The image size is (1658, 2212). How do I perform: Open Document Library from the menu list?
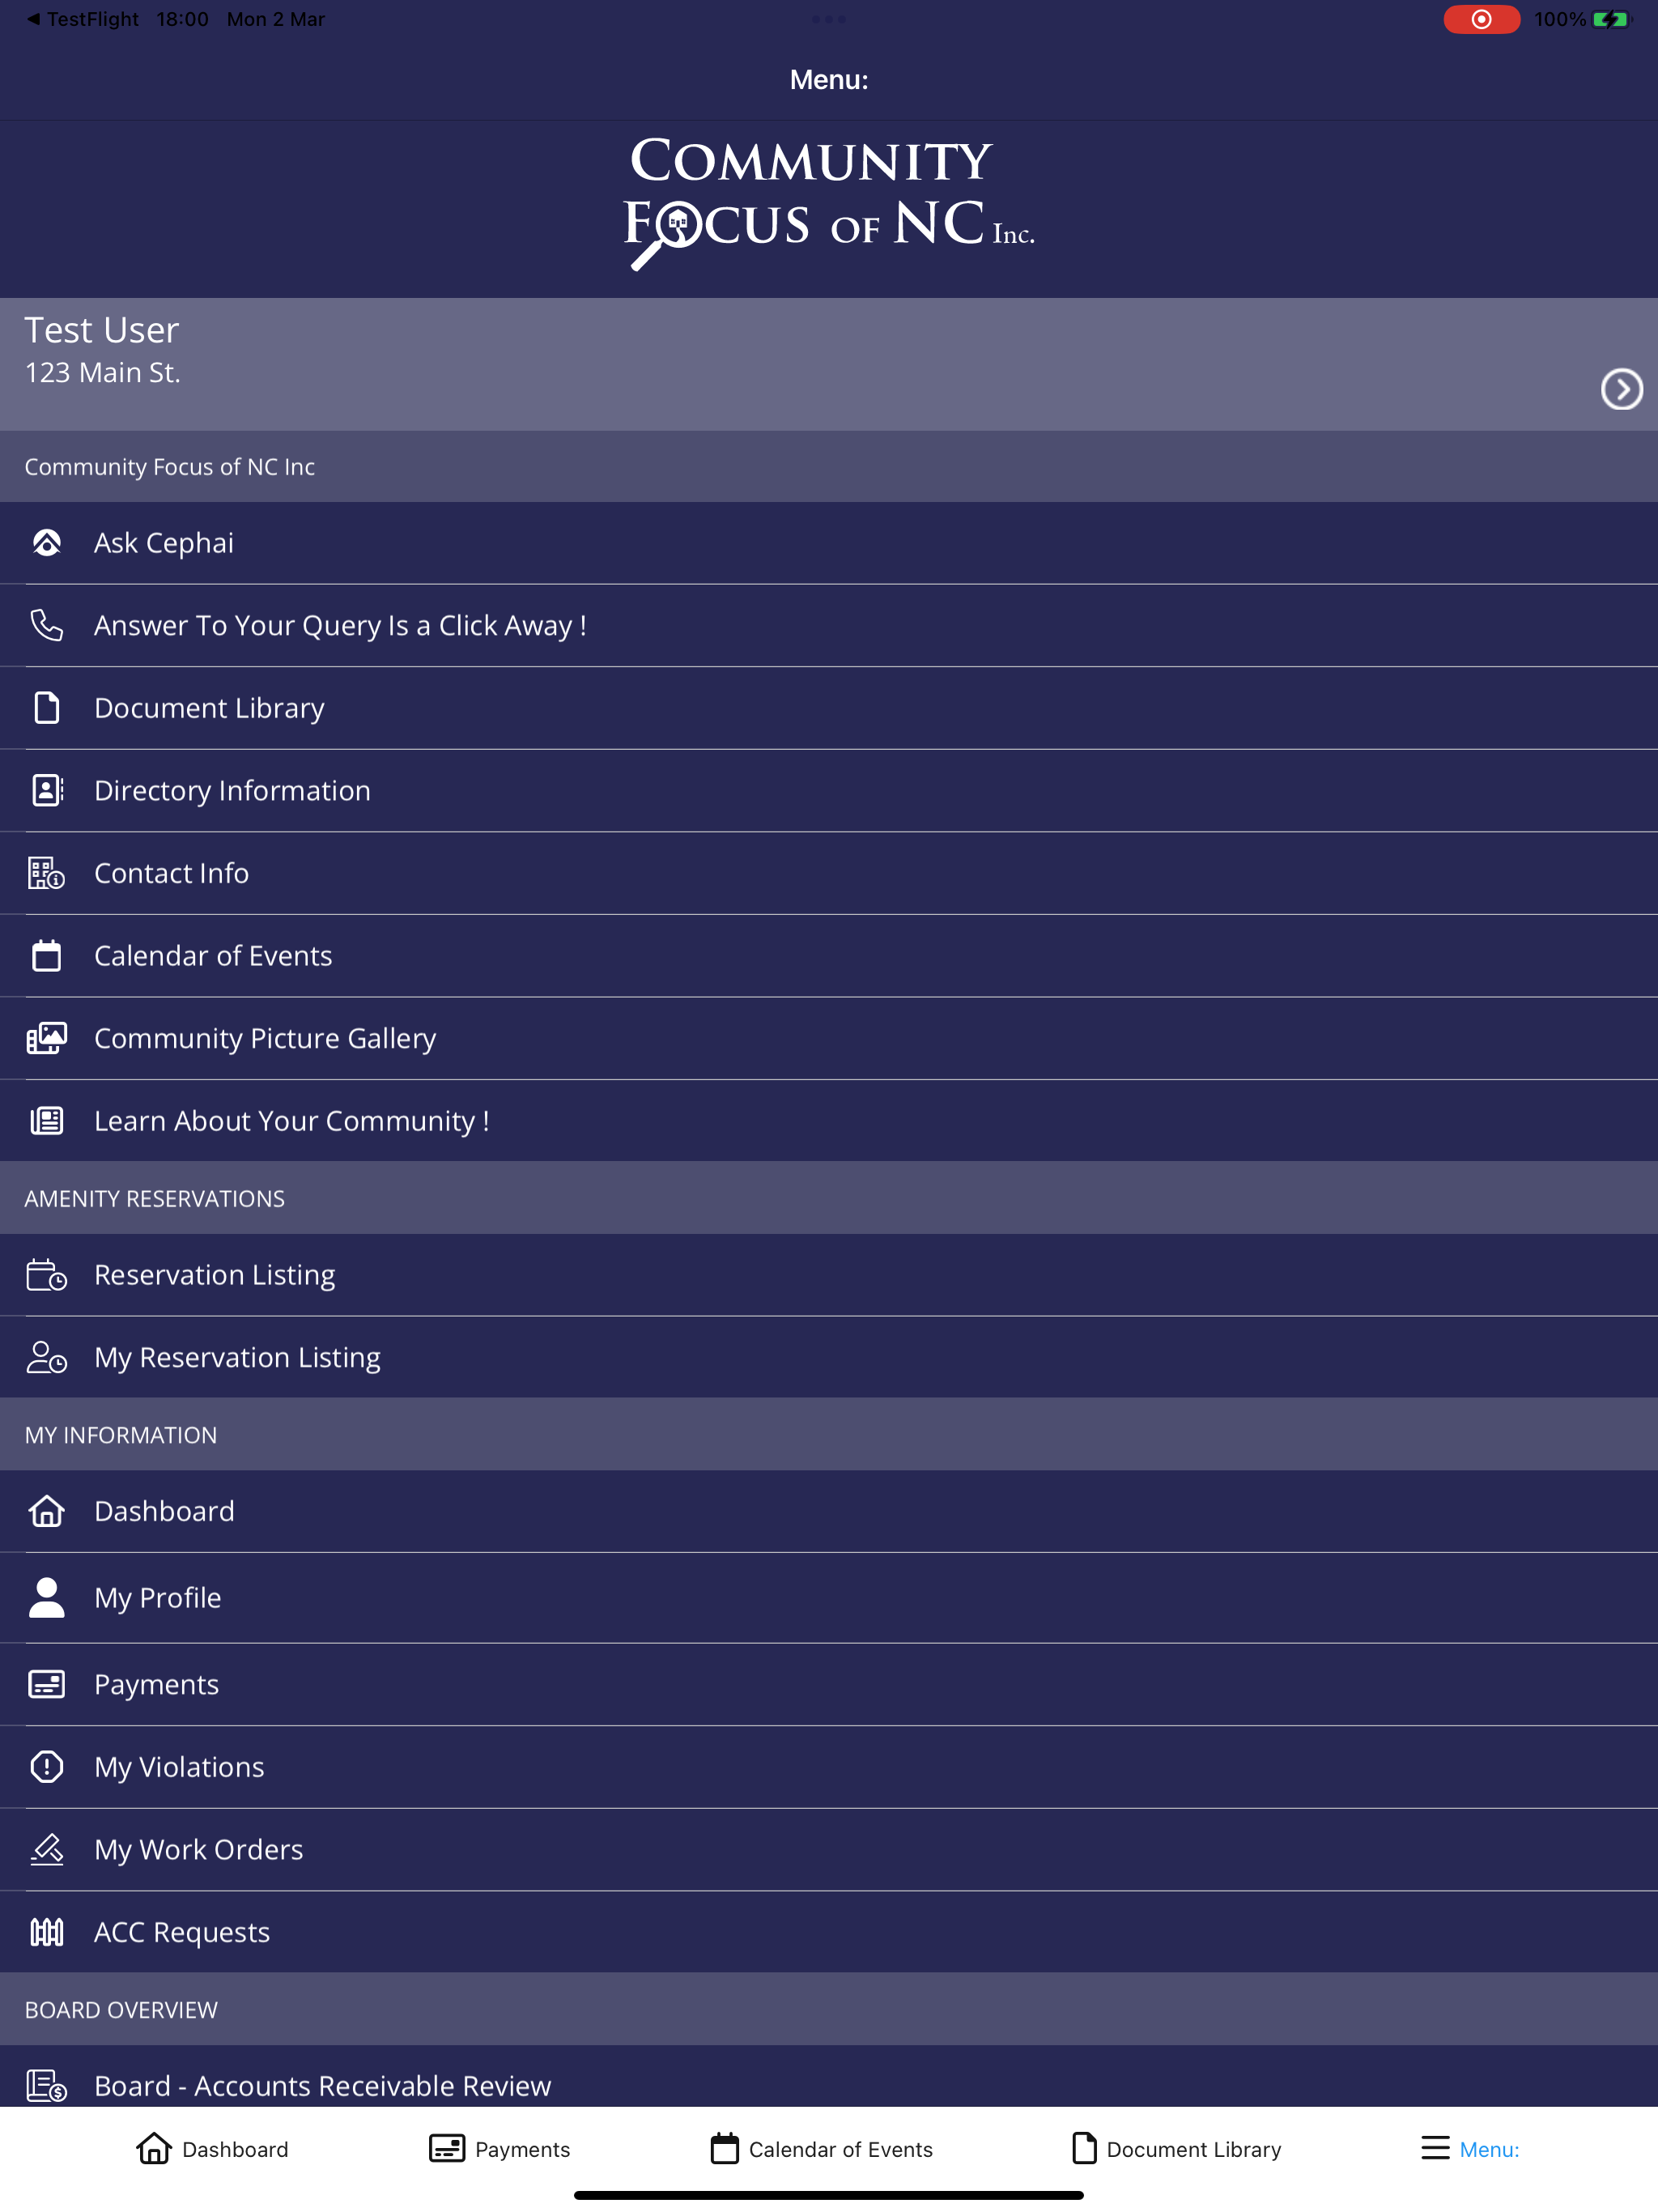click(x=829, y=708)
